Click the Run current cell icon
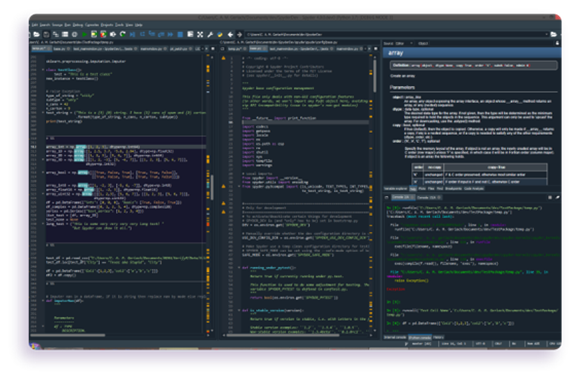The width and height of the screenshot is (577, 380). click(x=94, y=34)
